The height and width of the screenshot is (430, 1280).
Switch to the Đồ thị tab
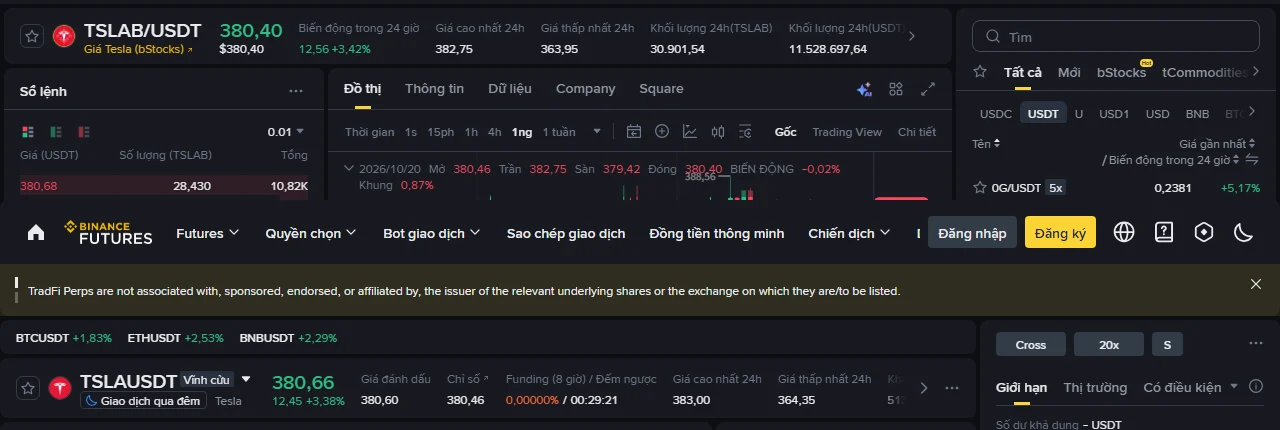pos(362,89)
